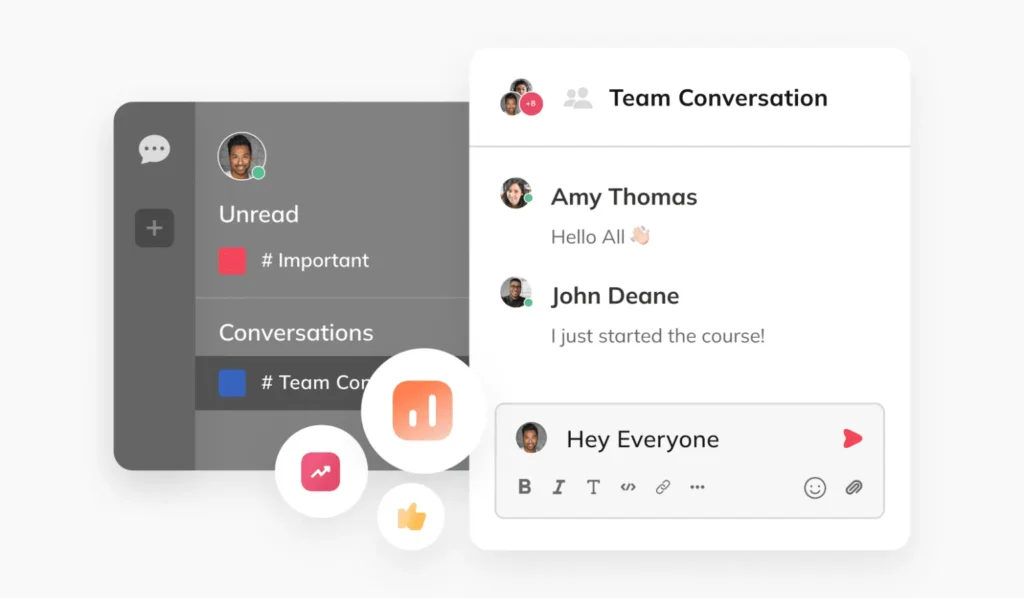Screen dimensions: 1024x609
Task: Click "I just started the course!" message
Action: [x=658, y=336]
